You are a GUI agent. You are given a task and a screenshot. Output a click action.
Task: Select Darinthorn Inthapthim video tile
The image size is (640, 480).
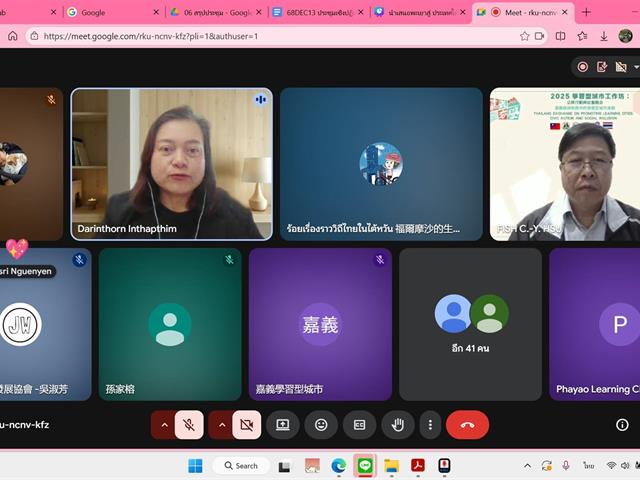171,164
